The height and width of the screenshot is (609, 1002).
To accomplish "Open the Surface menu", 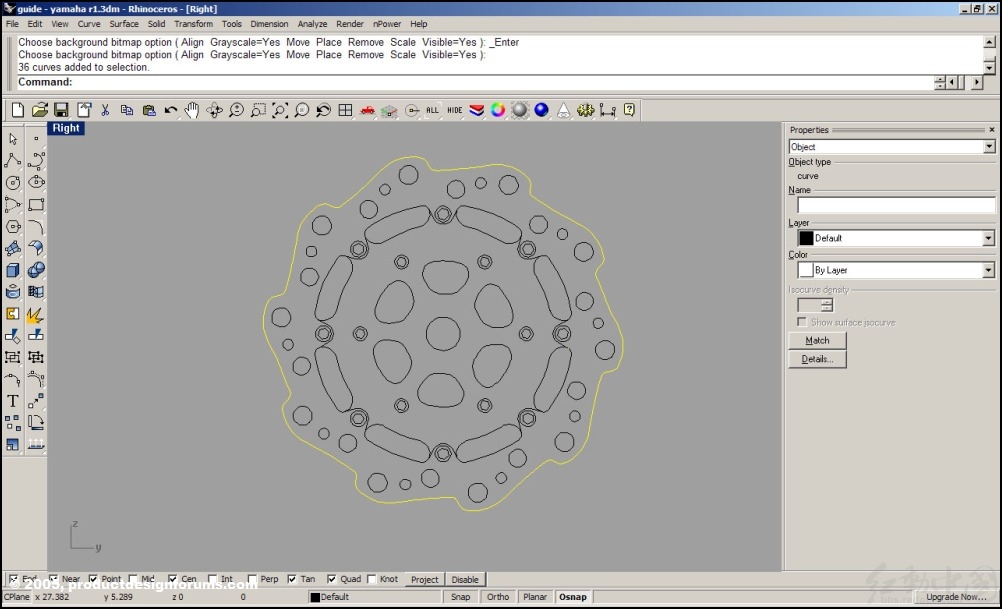I will click(124, 24).
